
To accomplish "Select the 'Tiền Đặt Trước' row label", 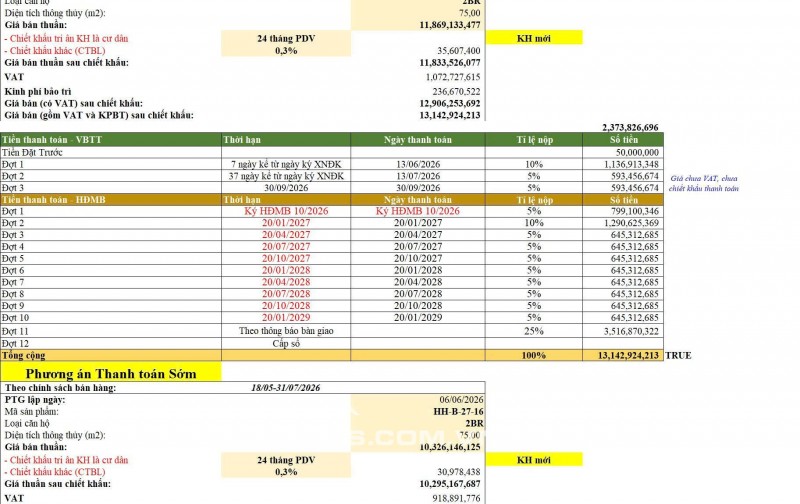I will [32, 153].
